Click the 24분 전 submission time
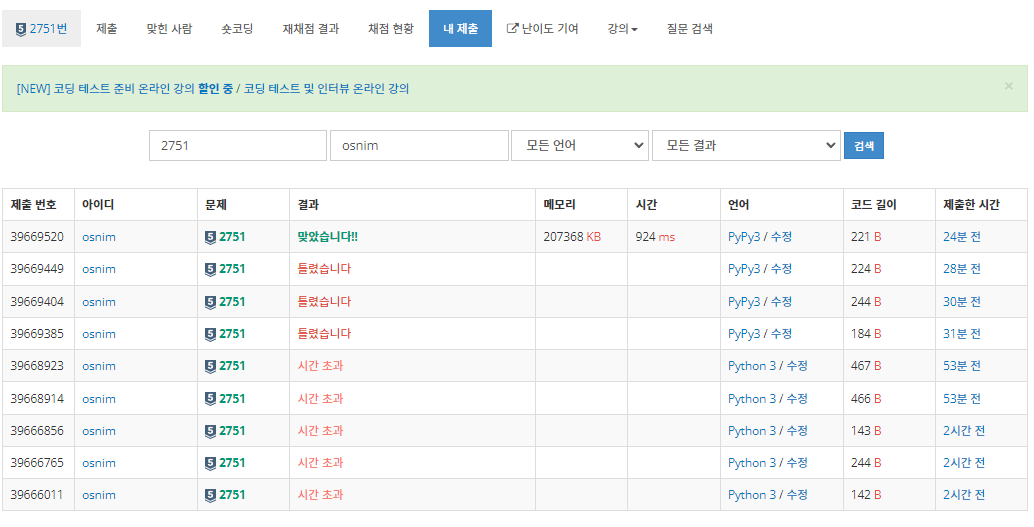This screenshot has height=527, width=1034. [x=961, y=236]
